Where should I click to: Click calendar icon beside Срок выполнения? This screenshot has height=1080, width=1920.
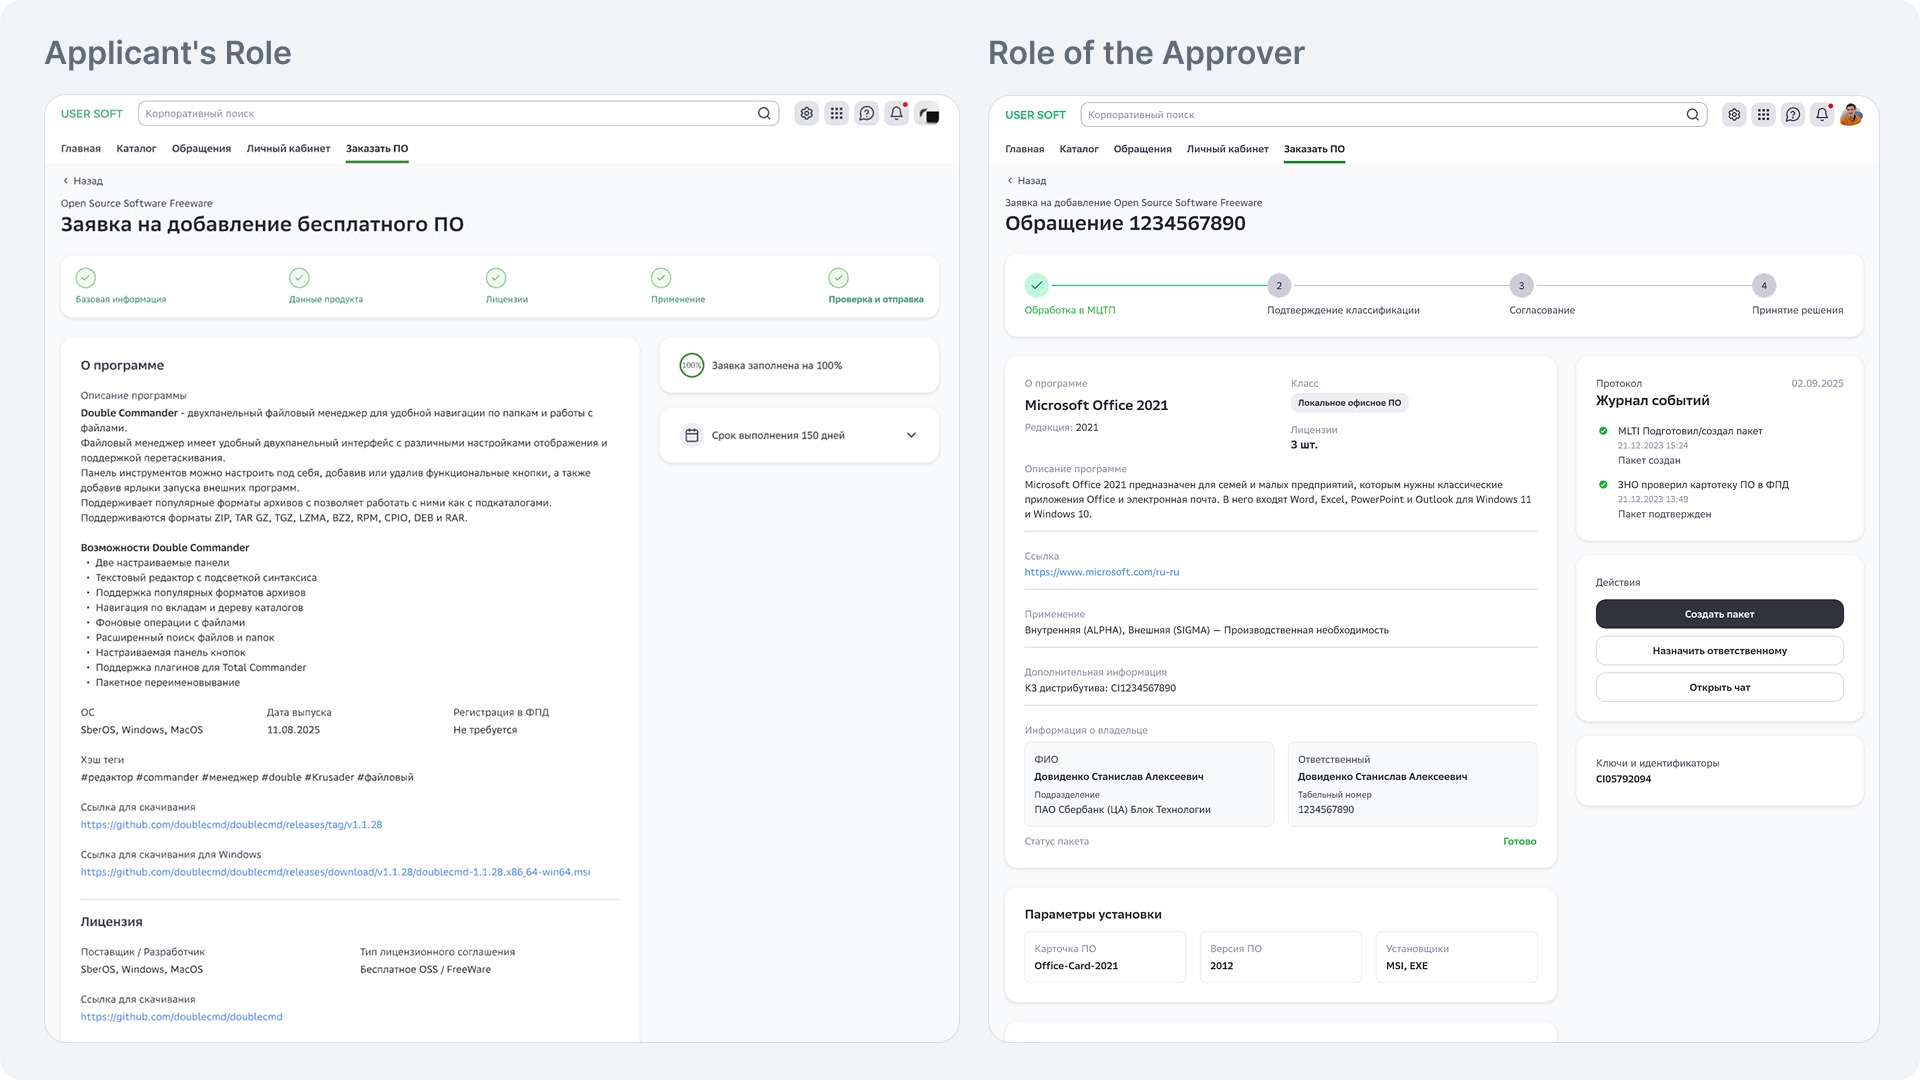691,435
